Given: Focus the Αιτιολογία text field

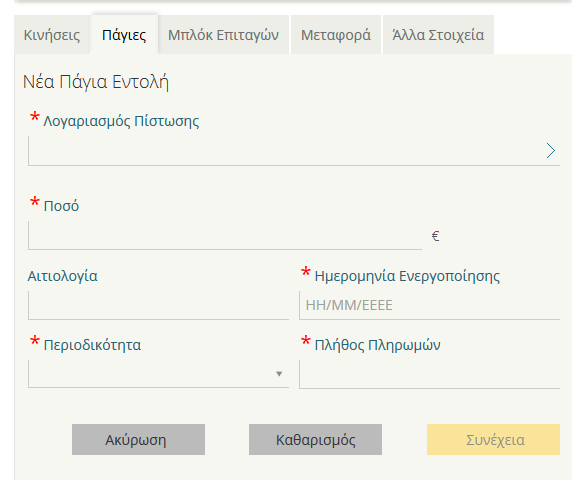Looking at the screenshot, I should pyautogui.click(x=158, y=305).
